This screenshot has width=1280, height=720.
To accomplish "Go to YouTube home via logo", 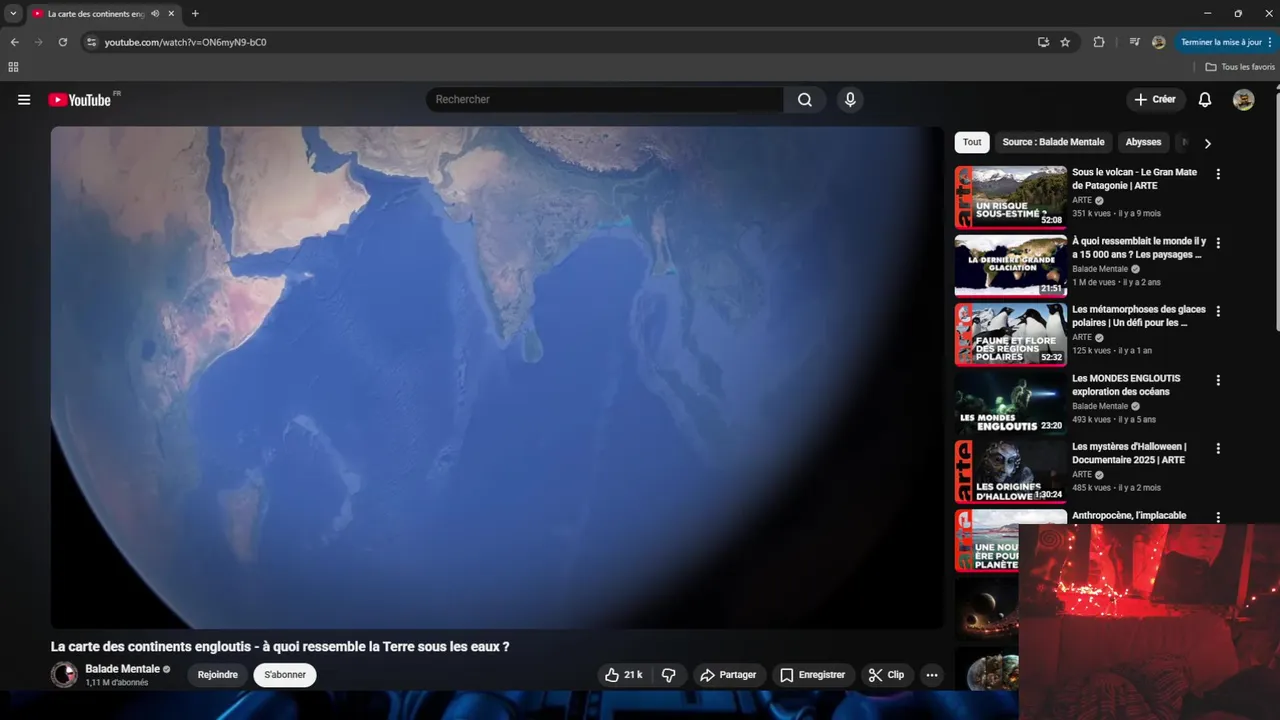I will click(80, 100).
